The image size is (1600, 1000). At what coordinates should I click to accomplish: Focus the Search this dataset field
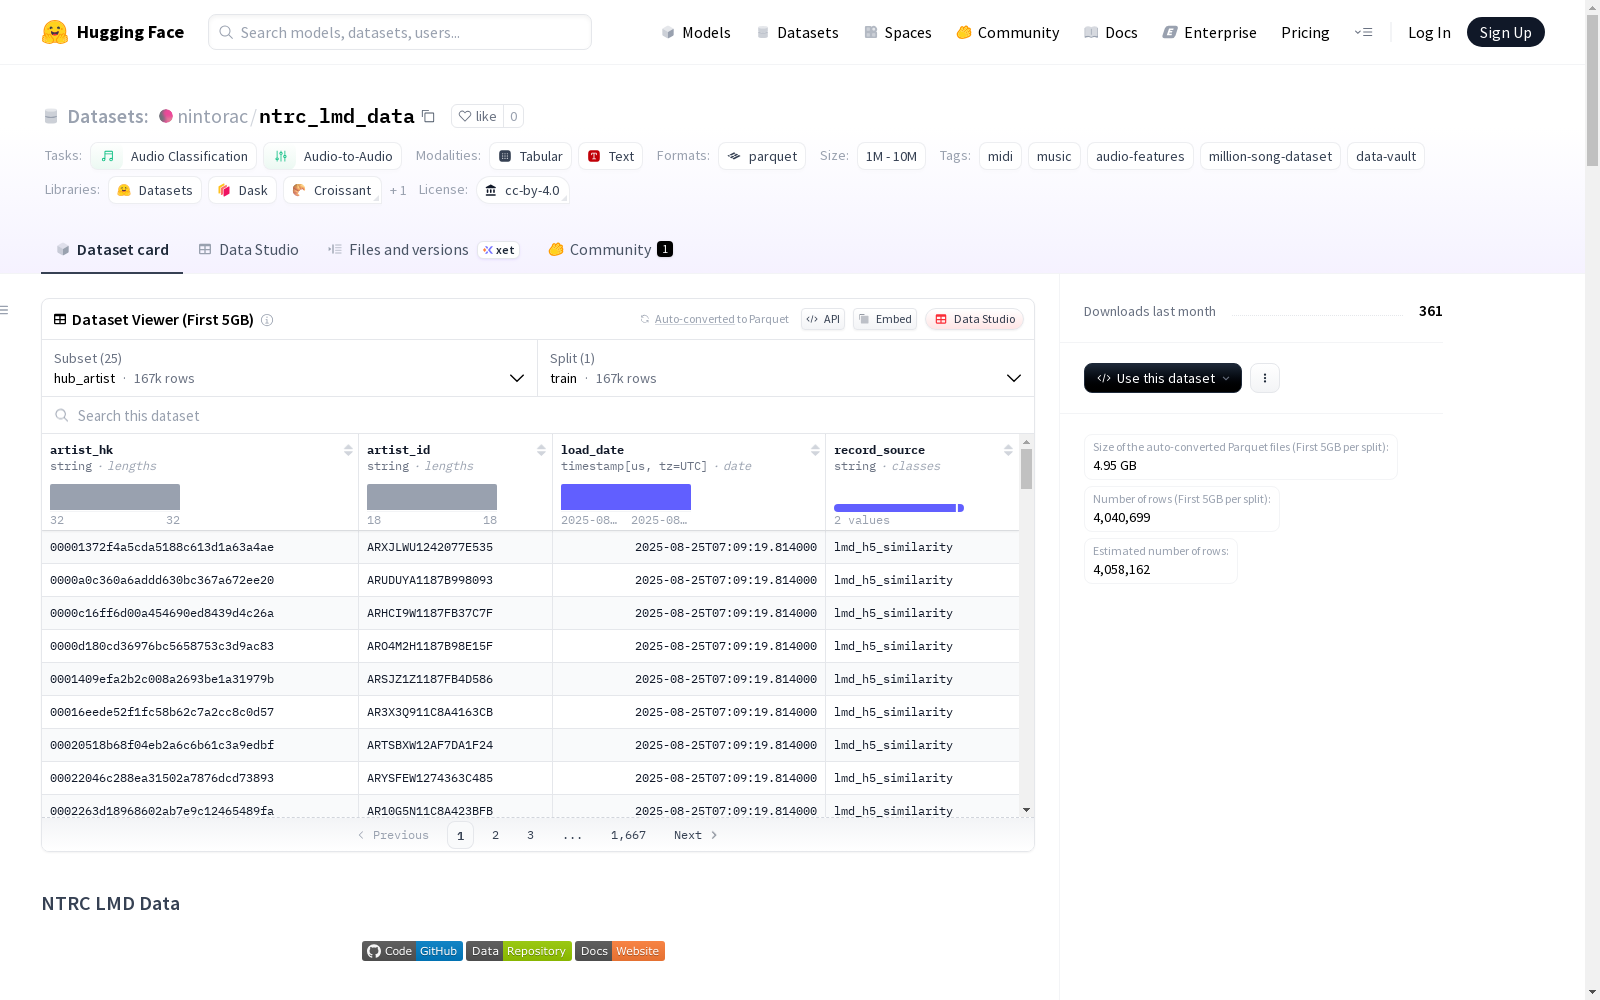[538, 416]
